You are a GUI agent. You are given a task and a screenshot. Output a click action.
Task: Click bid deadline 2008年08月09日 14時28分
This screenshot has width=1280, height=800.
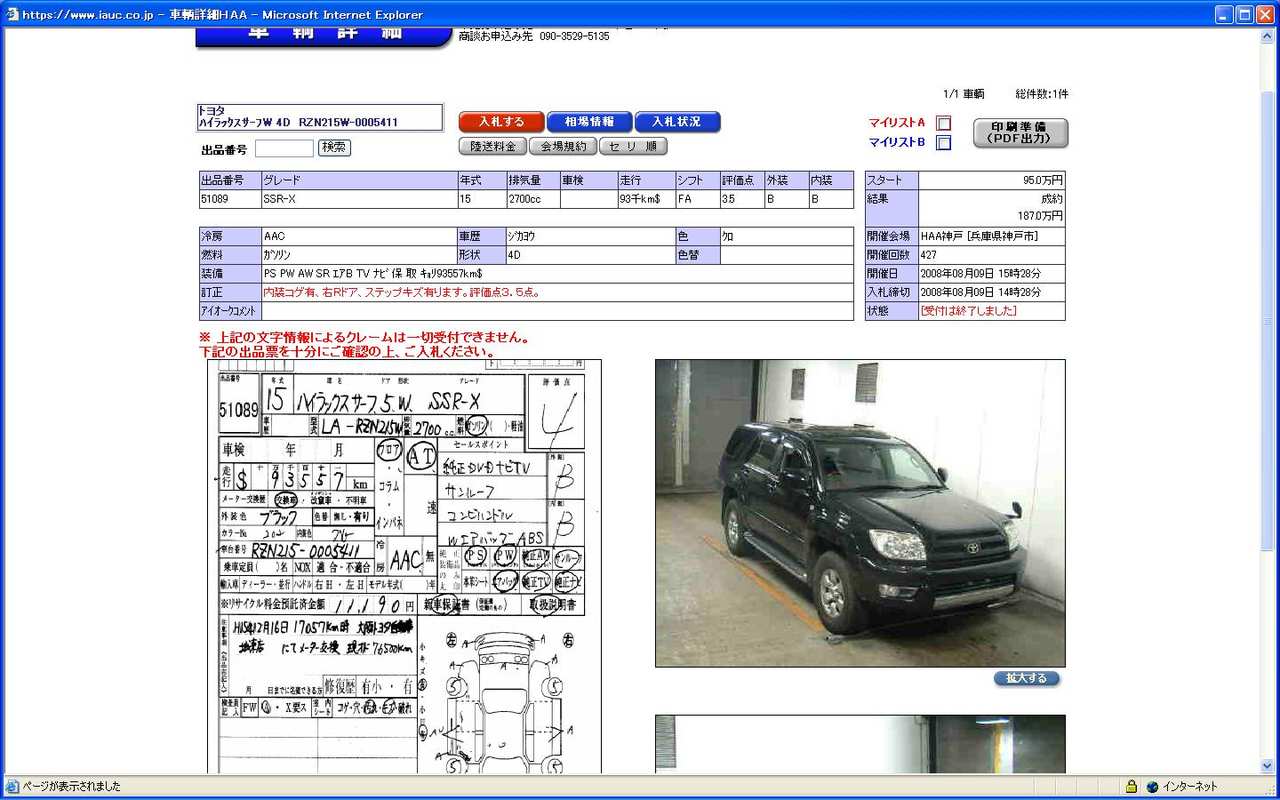(980, 292)
